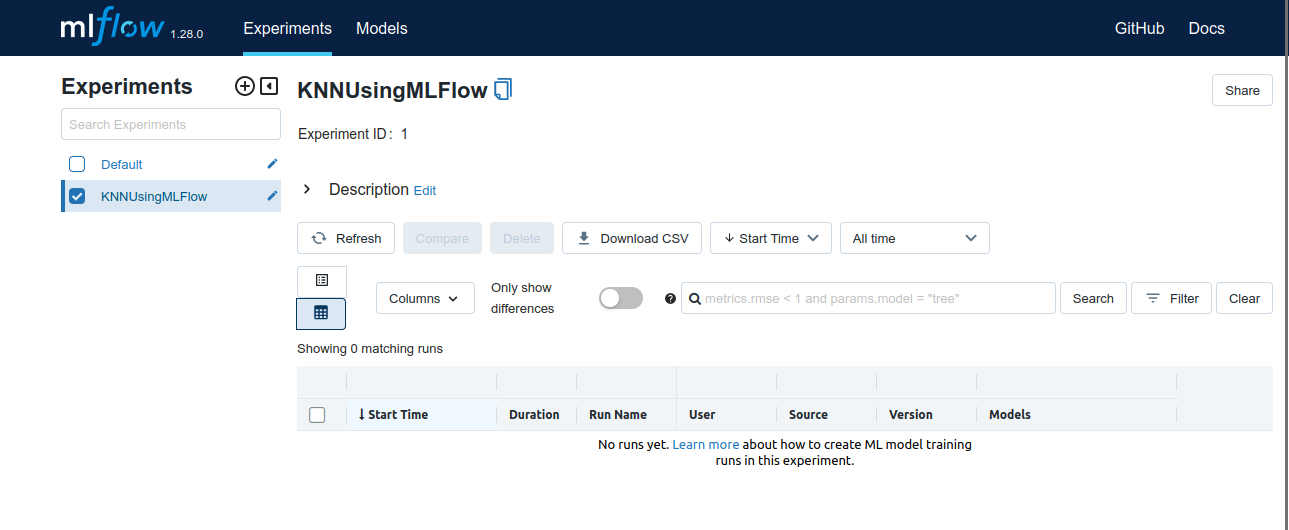Open the Start Time sort dropdown
This screenshot has width=1289, height=530.
771,238
